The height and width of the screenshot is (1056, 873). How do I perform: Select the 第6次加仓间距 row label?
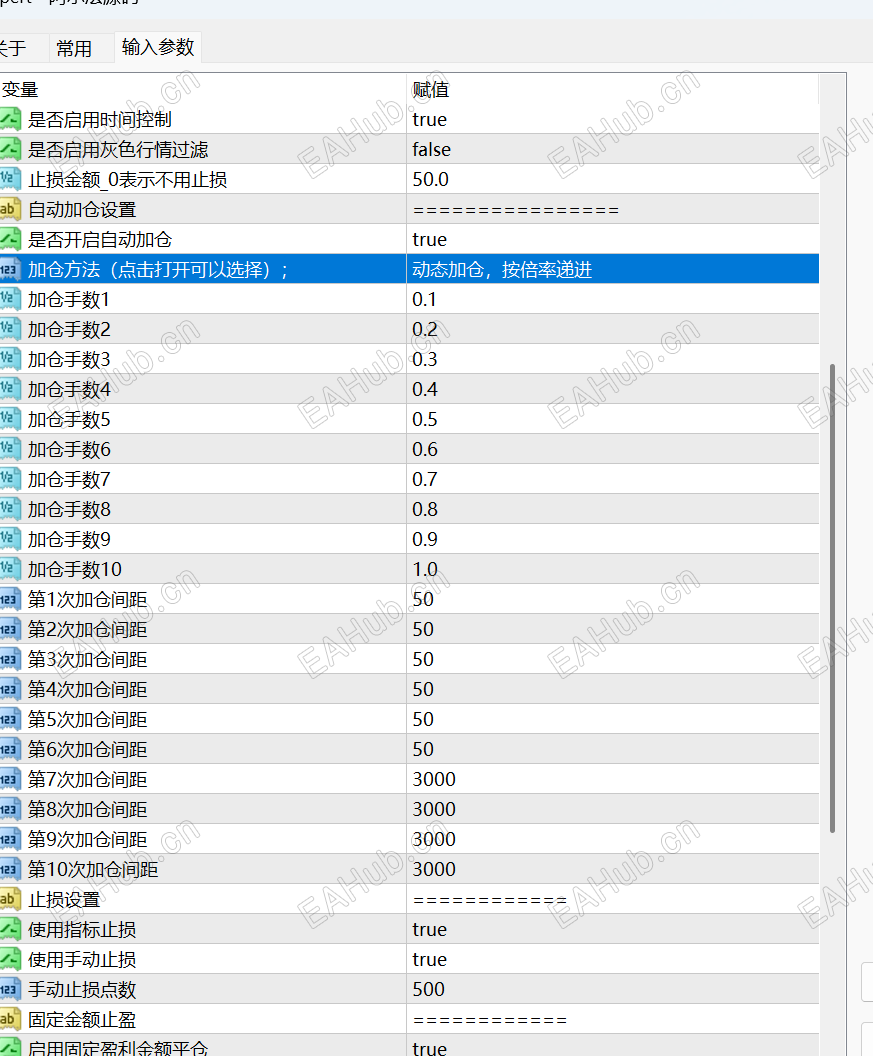[88, 749]
